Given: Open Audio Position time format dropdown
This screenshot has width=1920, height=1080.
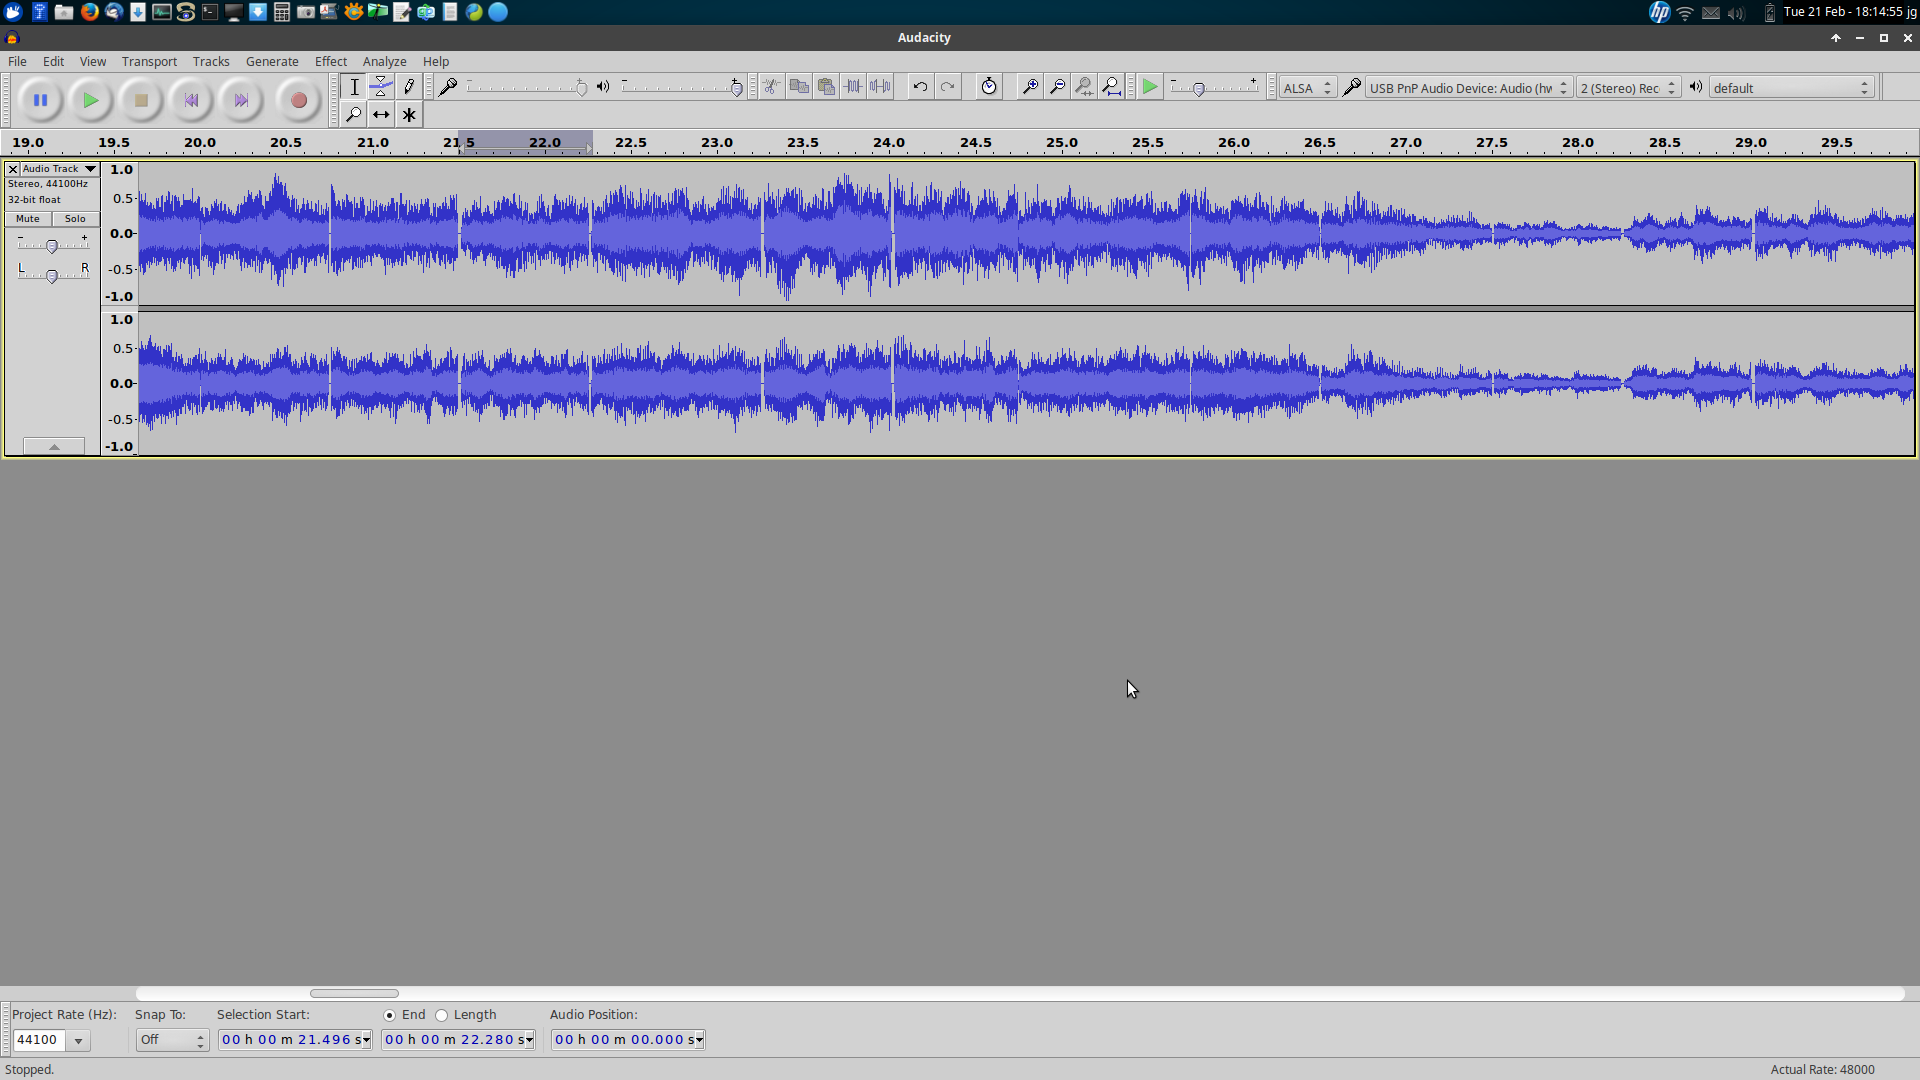Looking at the screenshot, I should pyautogui.click(x=699, y=1040).
